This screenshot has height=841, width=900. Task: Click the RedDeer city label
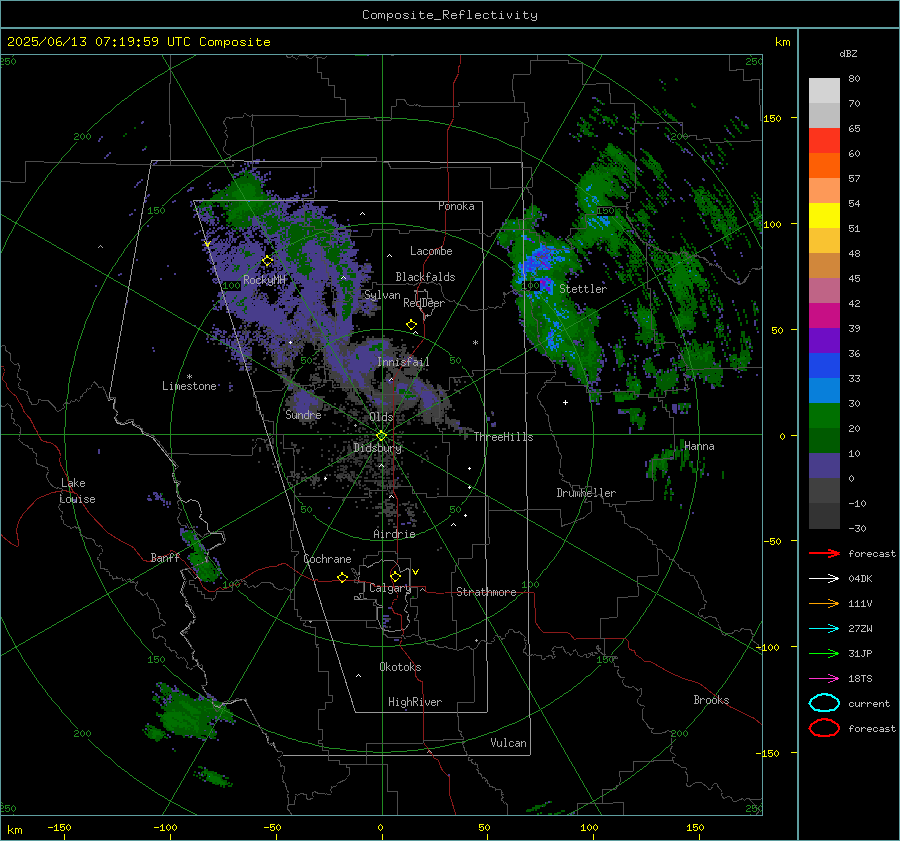point(424,303)
